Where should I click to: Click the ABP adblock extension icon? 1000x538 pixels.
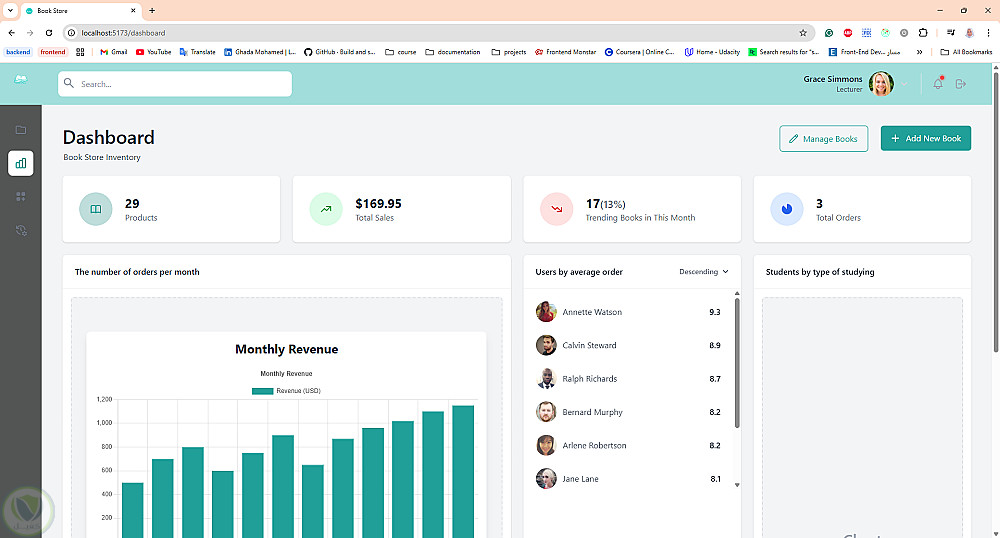click(848, 33)
